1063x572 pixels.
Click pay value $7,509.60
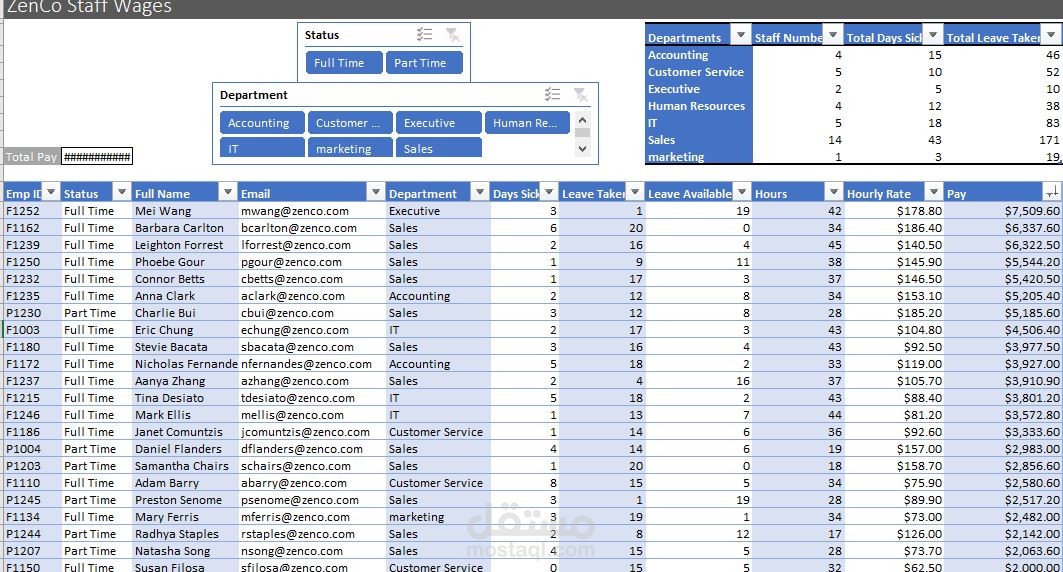1032,211
